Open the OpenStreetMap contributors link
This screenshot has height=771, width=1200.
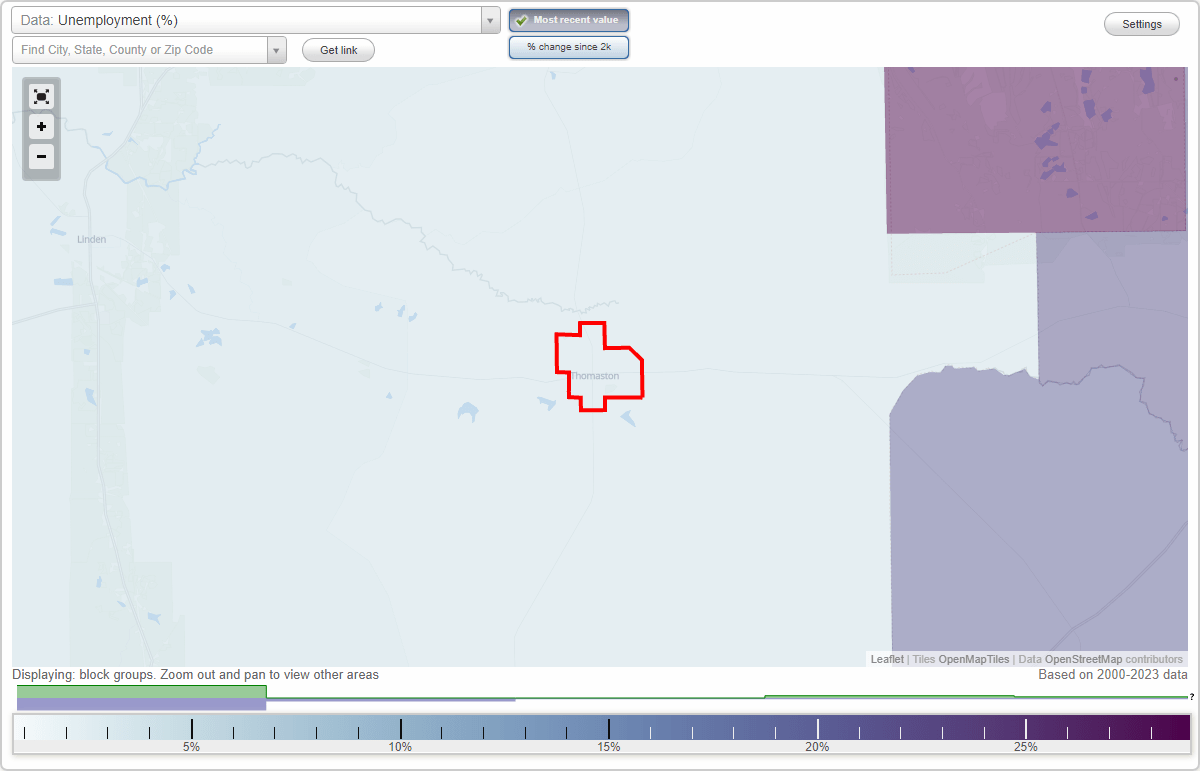click(1083, 659)
